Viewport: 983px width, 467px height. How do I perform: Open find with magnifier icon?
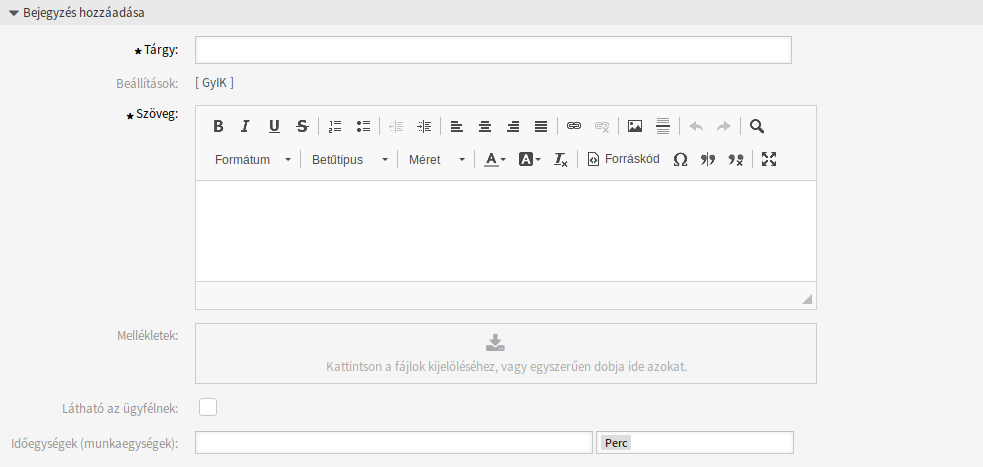(x=757, y=126)
